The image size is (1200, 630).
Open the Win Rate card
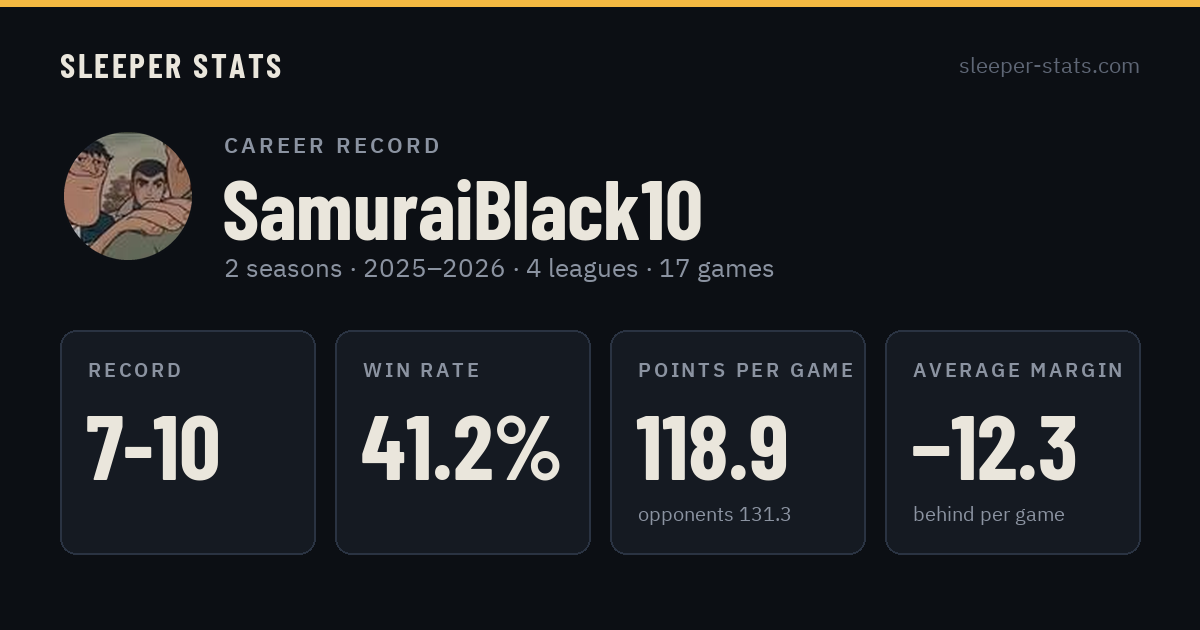tap(463, 442)
